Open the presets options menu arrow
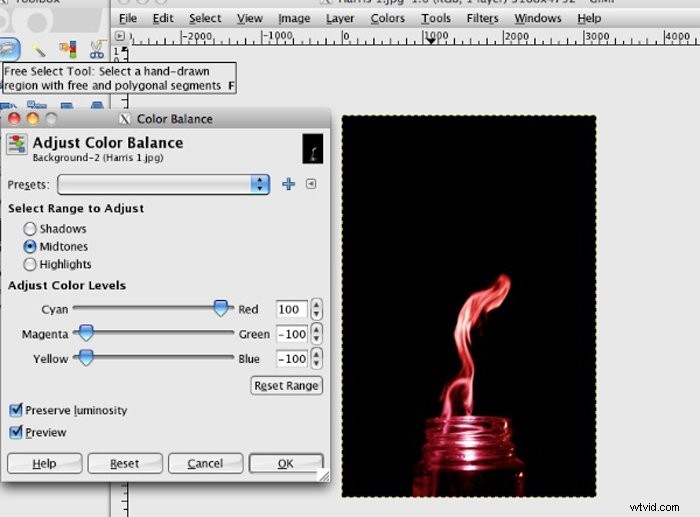 pos(311,184)
